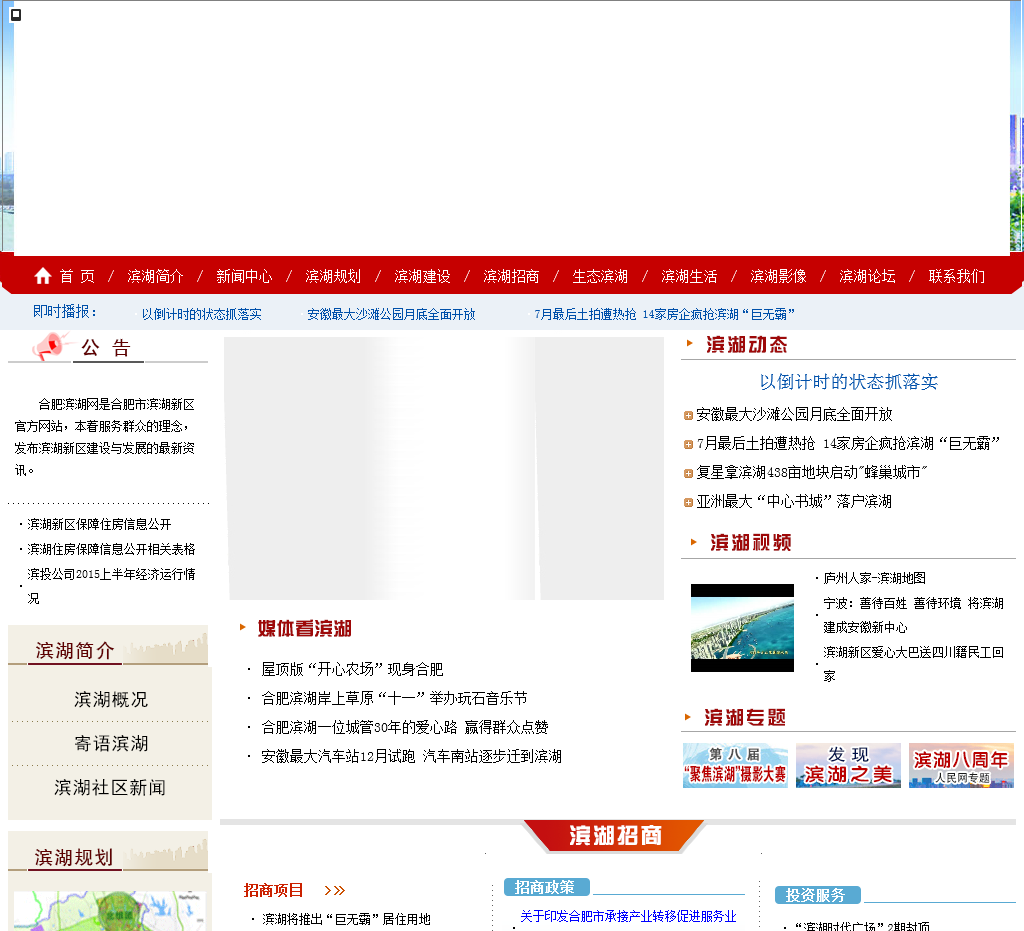
Task: Click the 滨湖规划 map thumbnail
Action: point(110,911)
